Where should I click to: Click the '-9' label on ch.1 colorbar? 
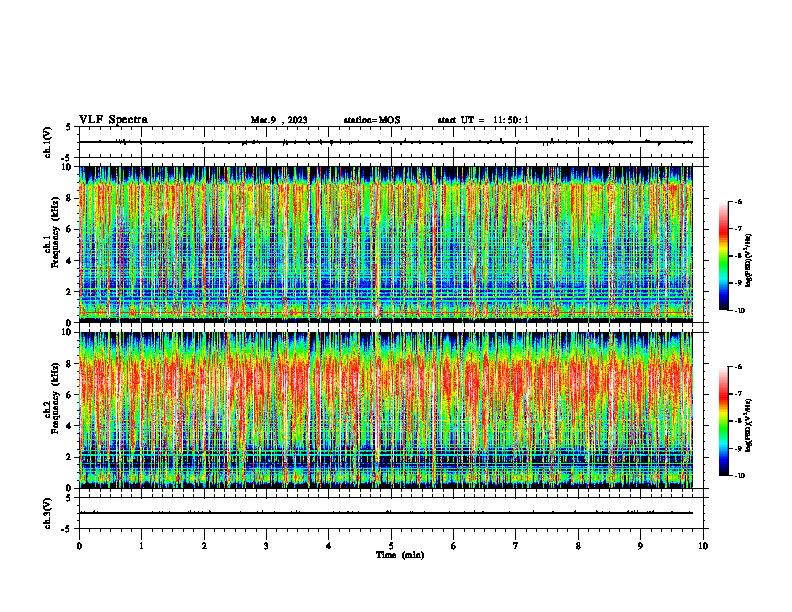pos(739,283)
